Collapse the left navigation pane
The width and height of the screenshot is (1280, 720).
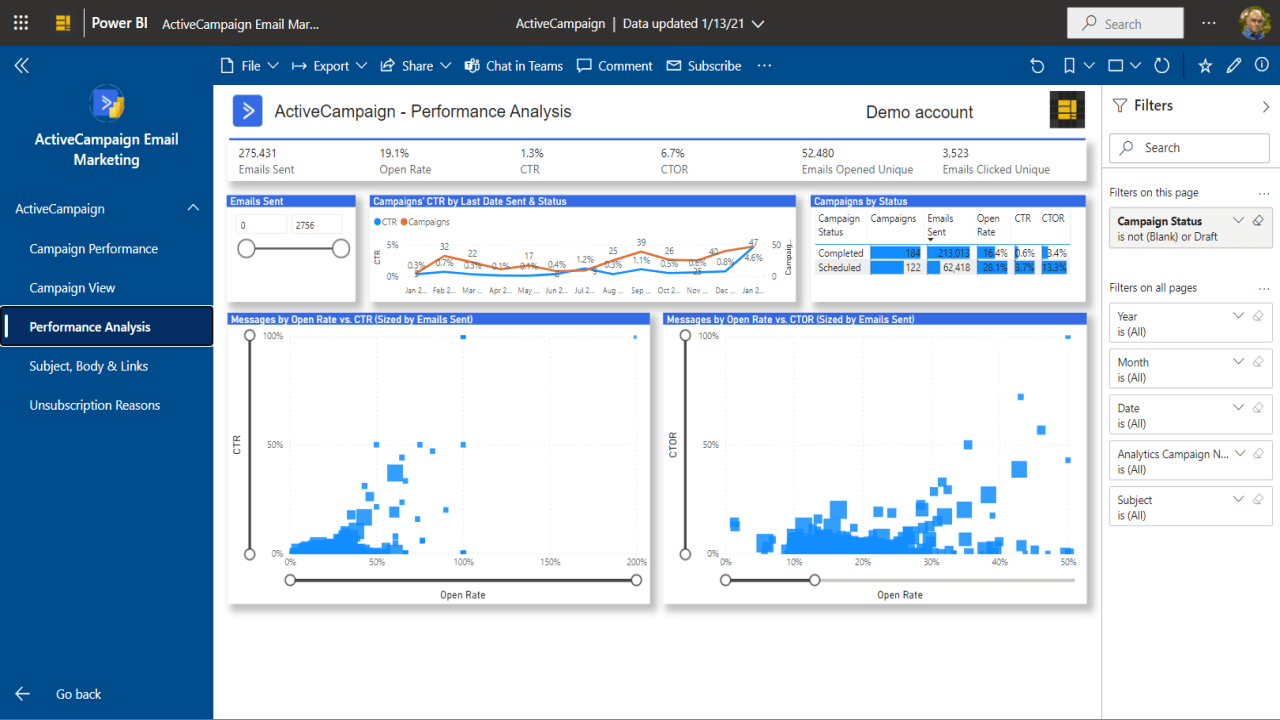(x=21, y=66)
